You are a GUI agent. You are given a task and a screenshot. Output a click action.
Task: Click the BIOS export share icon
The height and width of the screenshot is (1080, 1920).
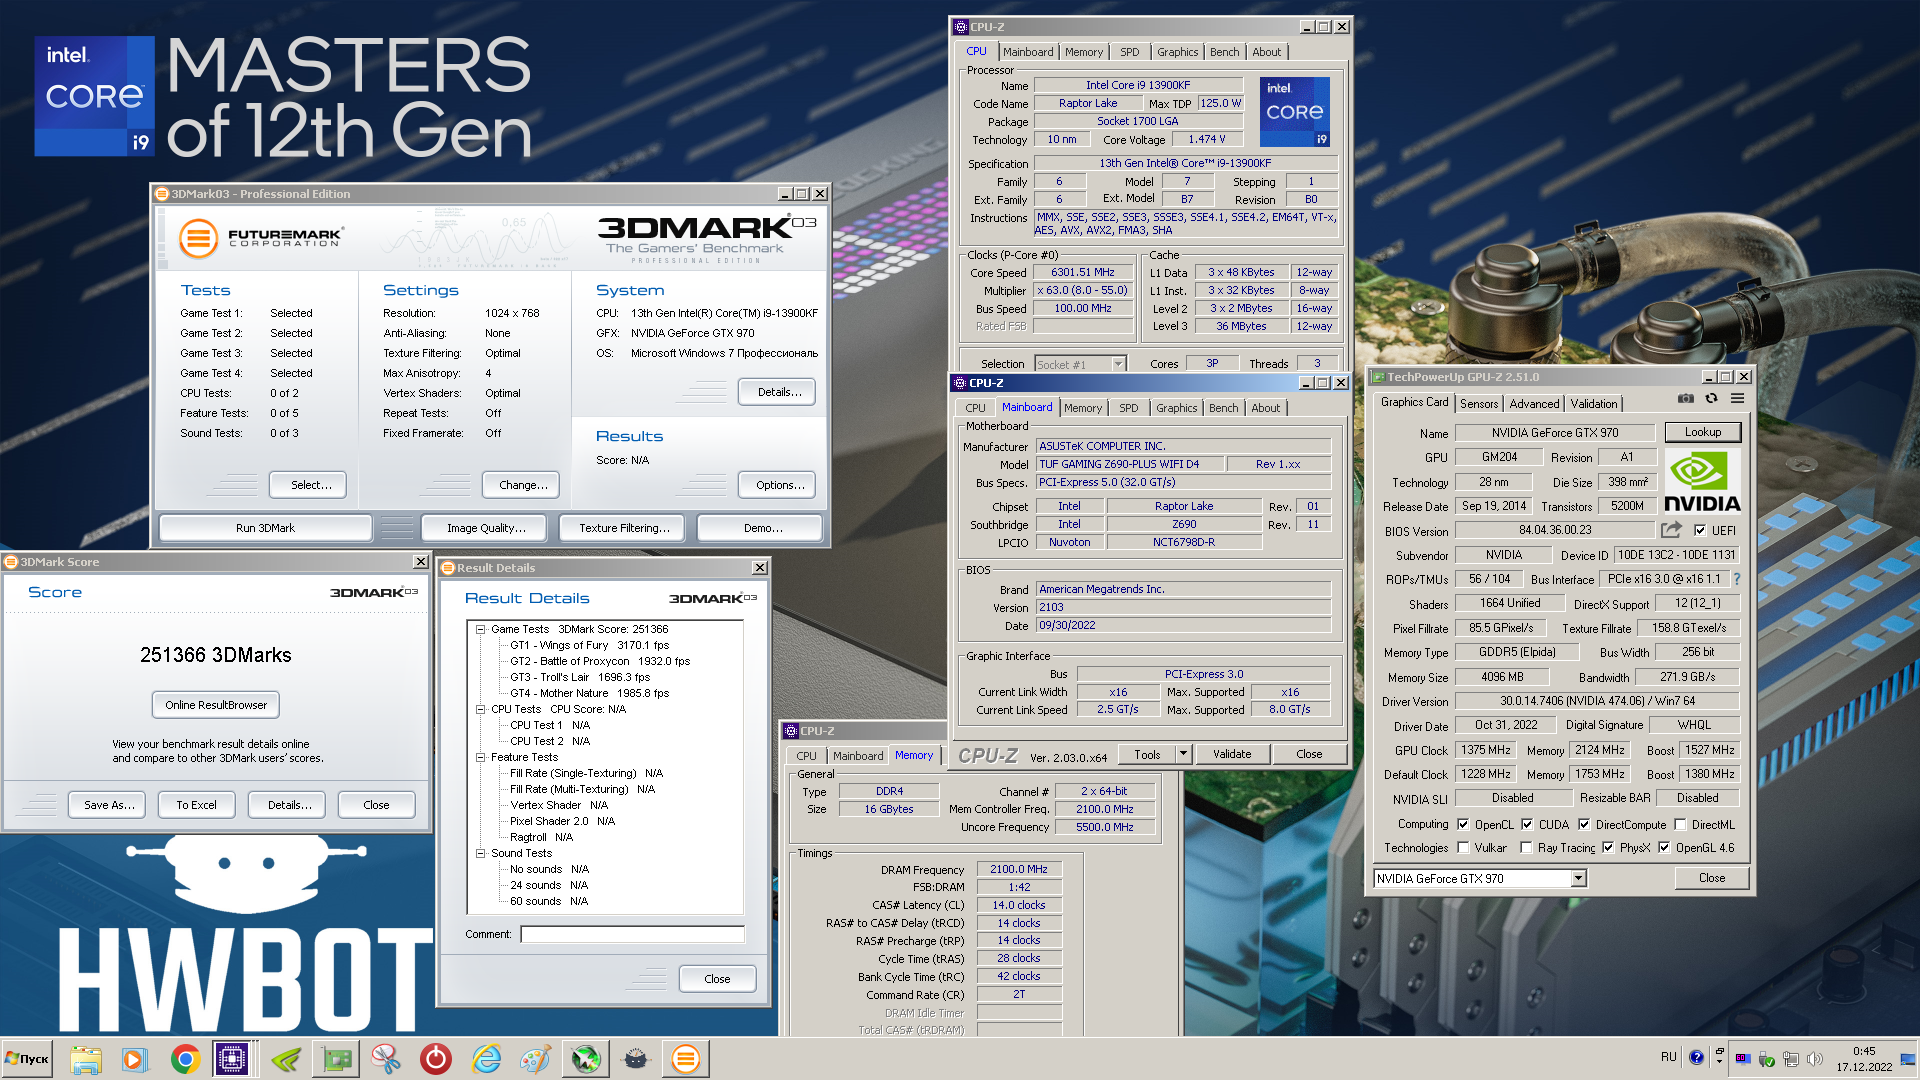pos(1671,530)
